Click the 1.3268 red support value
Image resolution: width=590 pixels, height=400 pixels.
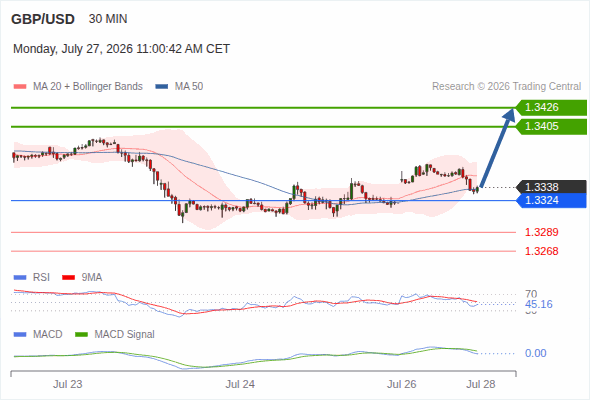pos(541,251)
